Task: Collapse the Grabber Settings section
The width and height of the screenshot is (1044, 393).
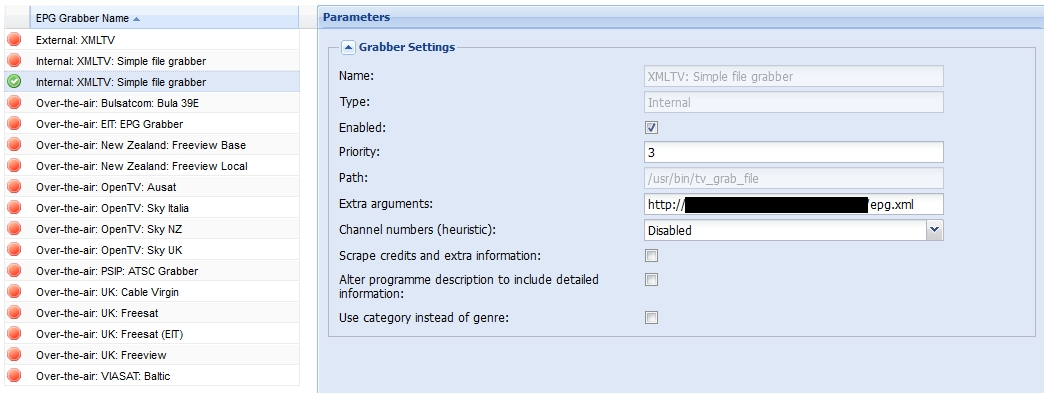Action: click(x=348, y=47)
